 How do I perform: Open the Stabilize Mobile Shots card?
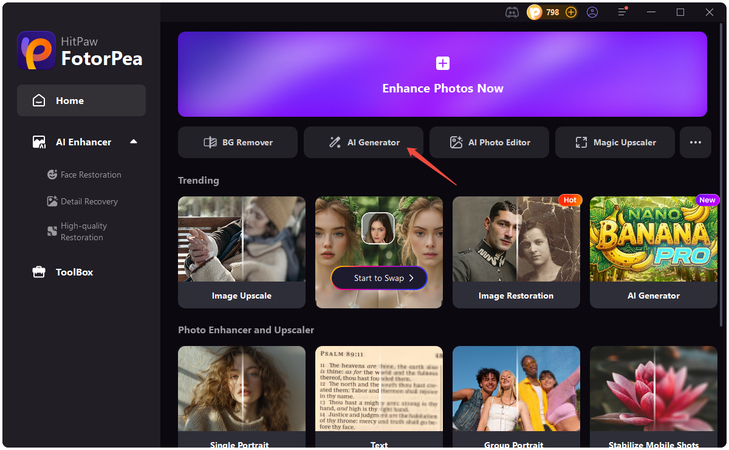click(653, 397)
